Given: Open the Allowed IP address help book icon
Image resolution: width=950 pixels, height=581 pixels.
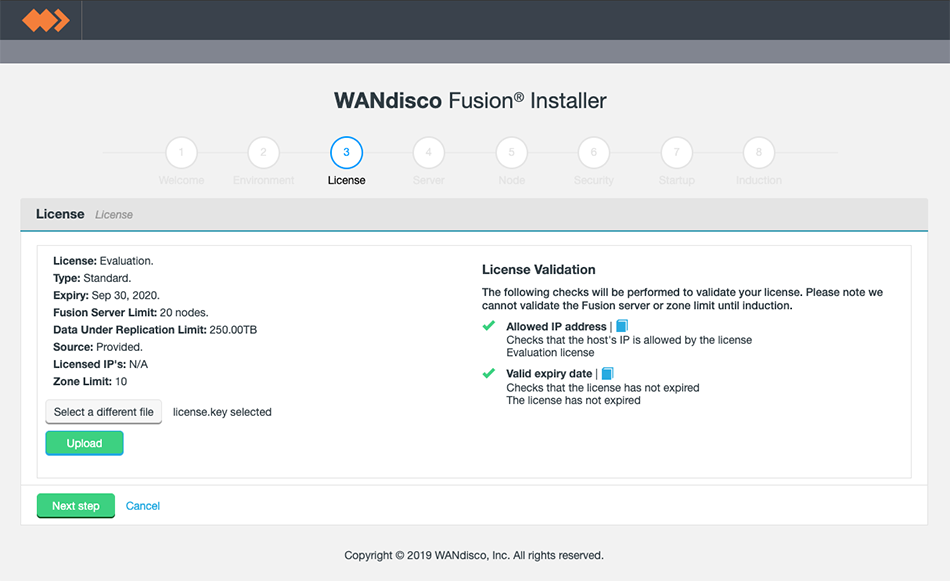Looking at the screenshot, I should 622,326.
